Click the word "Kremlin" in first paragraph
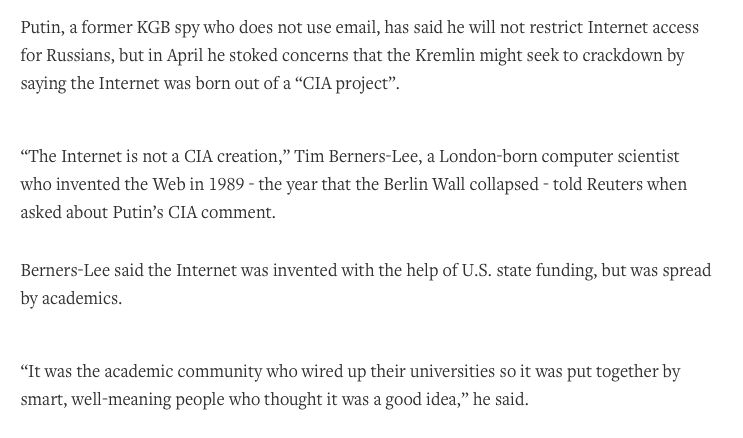The image size is (743, 438). tap(445, 55)
